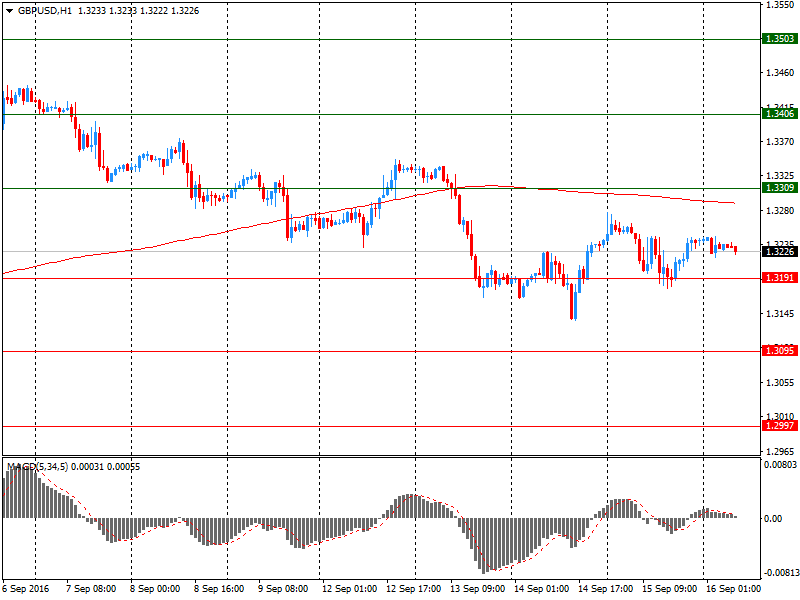Viewport: 800px width, 600px height.
Task: Click the MACD zero level label 0.00
Action: (773, 518)
